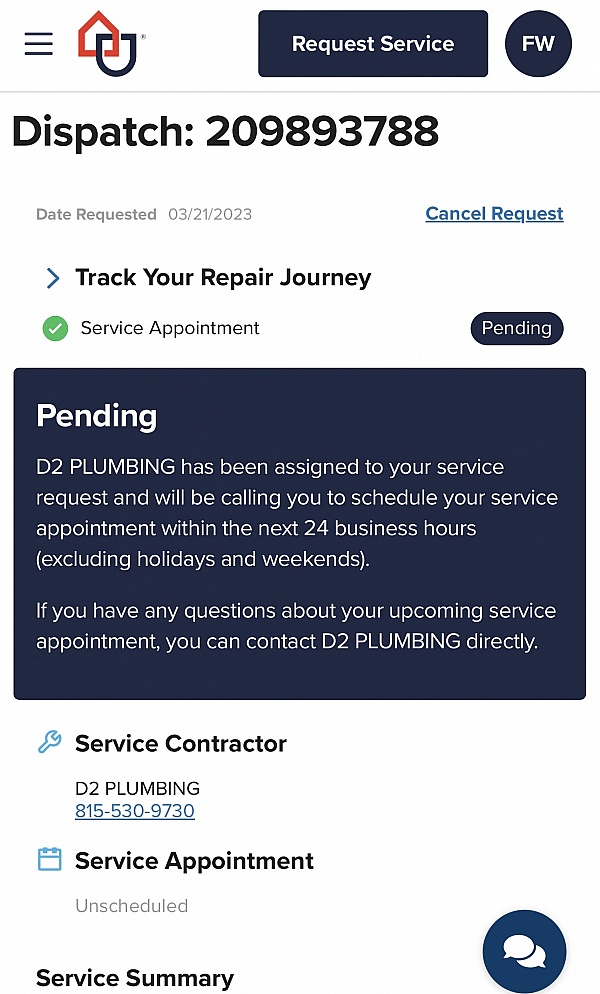Viewport: 600px width, 994px height.
Task: Click the Dispatch 209893788 heading
Action: 225,132
